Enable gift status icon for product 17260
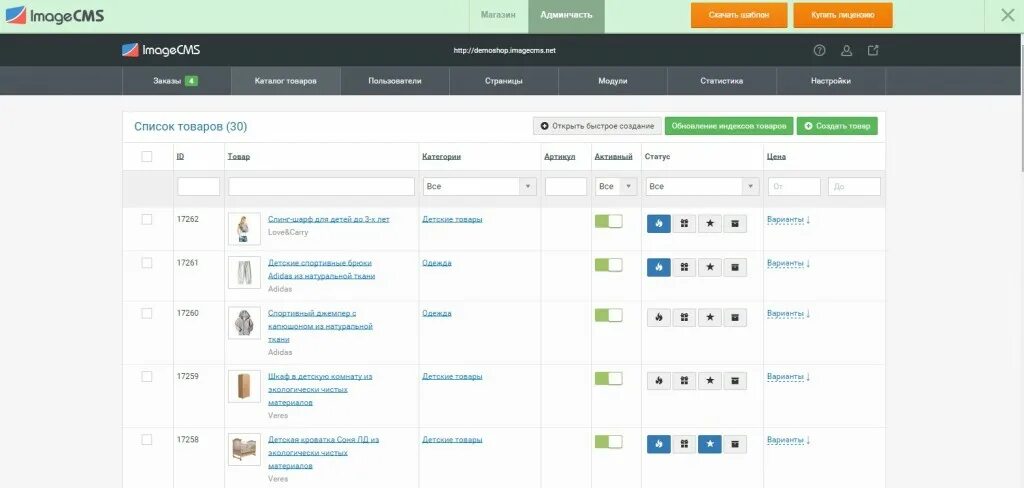Image resolution: width=1024 pixels, height=488 pixels. pyautogui.click(x=684, y=317)
